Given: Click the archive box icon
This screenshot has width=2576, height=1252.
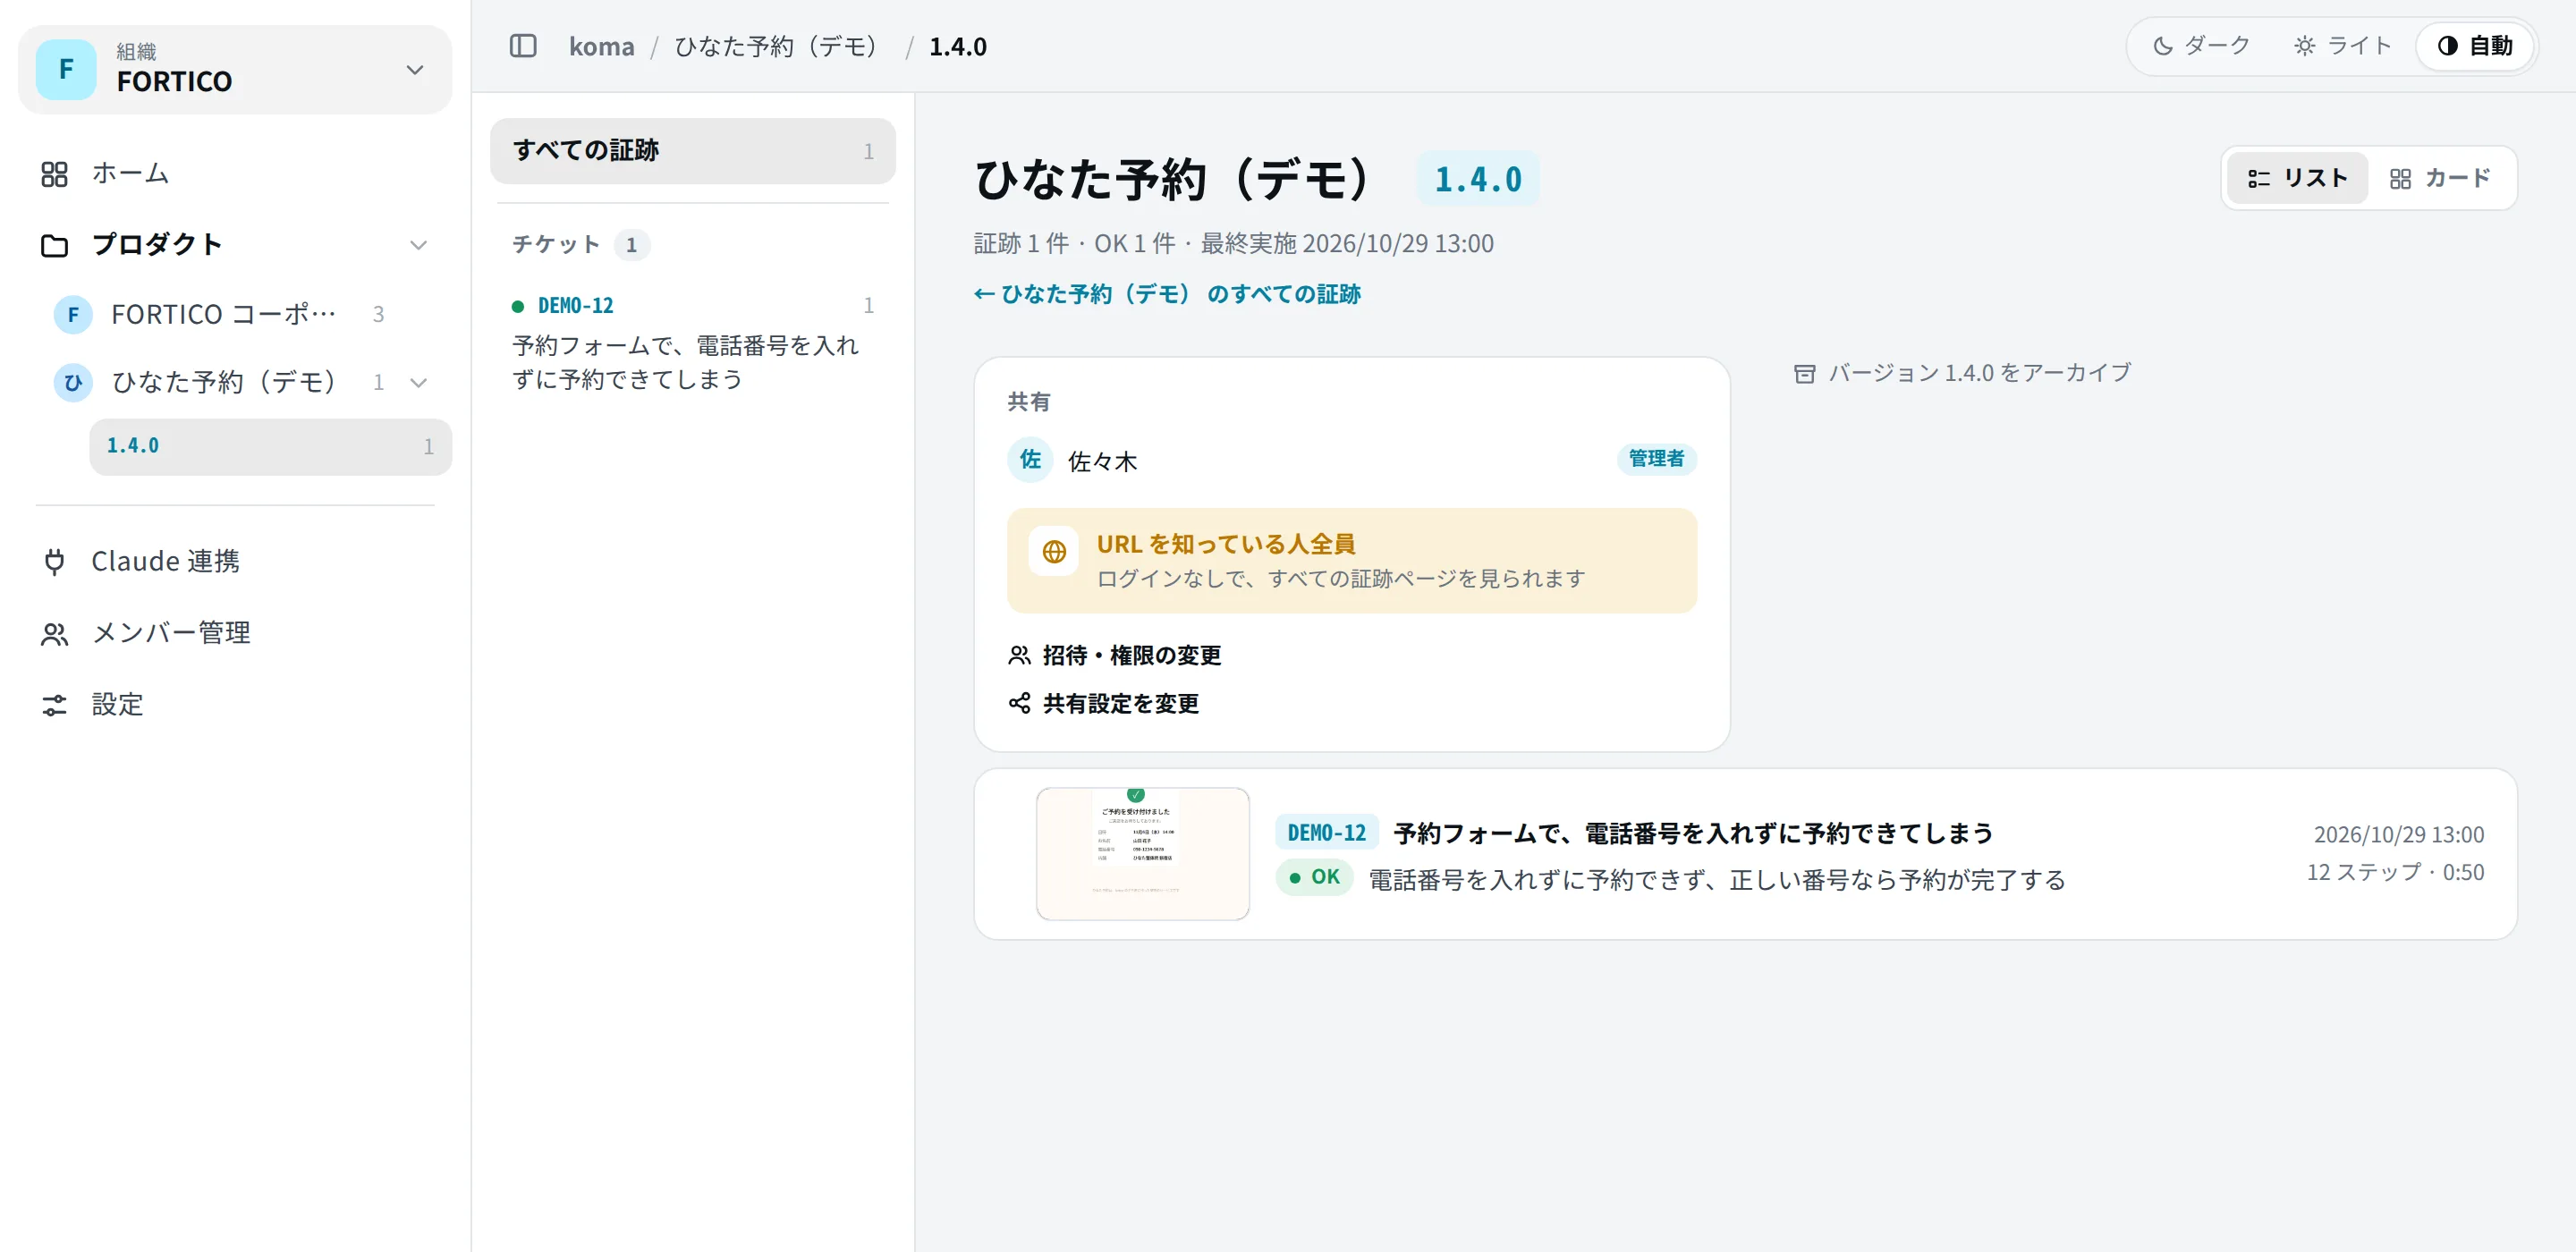Looking at the screenshot, I should [x=1804, y=373].
